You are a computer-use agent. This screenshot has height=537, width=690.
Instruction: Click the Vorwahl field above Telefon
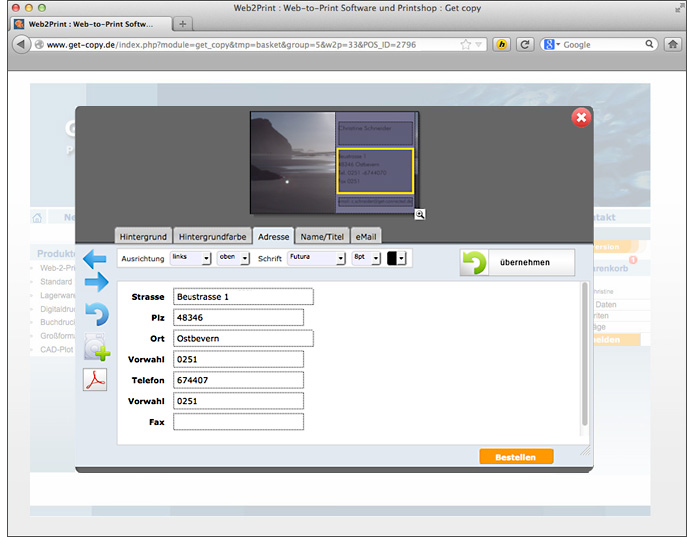[238, 359]
